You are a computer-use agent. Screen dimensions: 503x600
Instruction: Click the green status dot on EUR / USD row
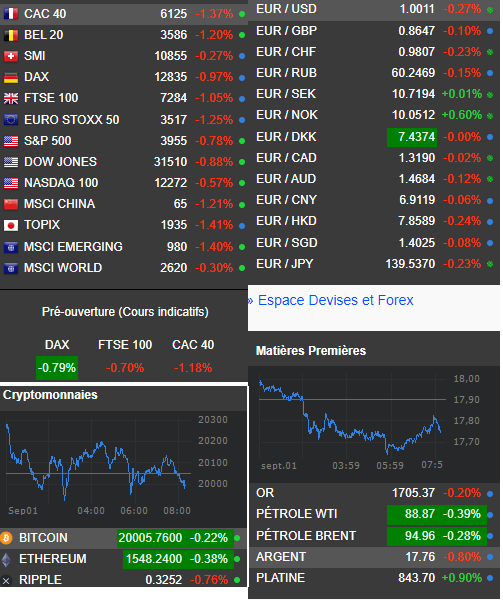490,10
